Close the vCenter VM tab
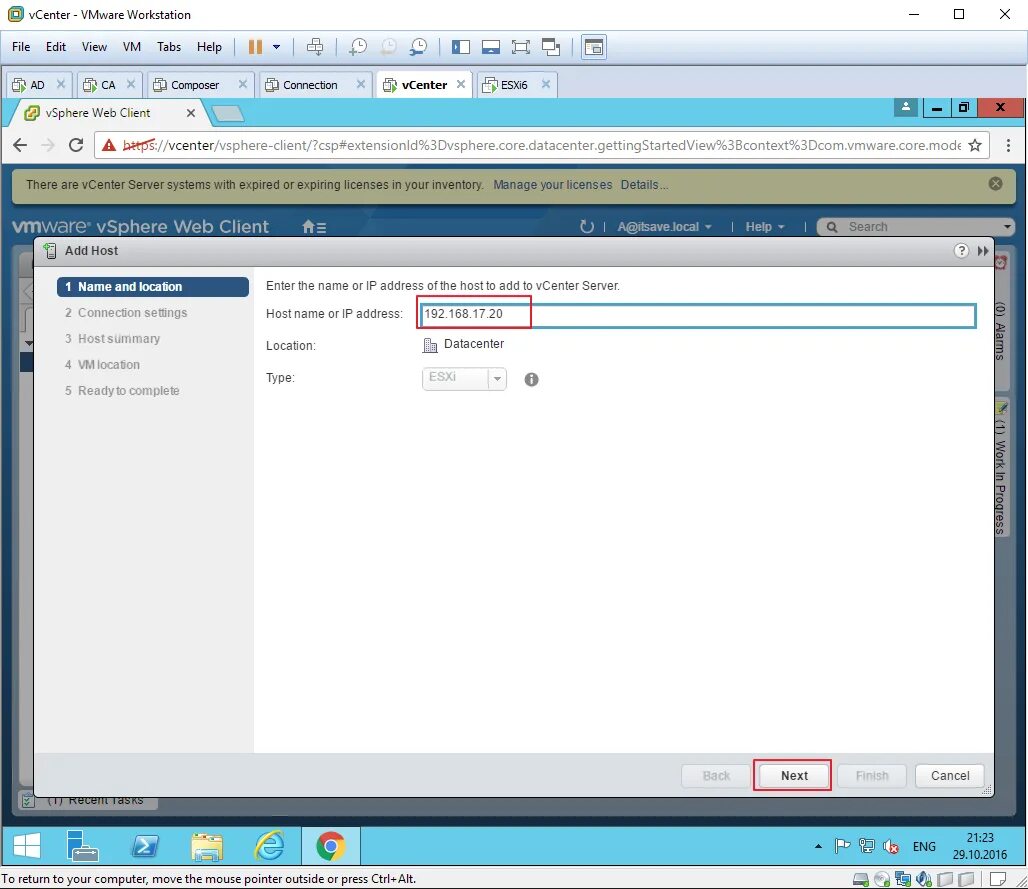1028x889 pixels. 461,84
